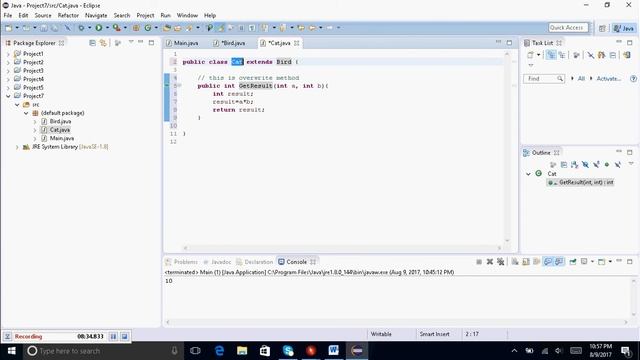Open the New Task dropdown arrow in Task List
Screen dimensions: 640x360
click(x=539, y=55)
